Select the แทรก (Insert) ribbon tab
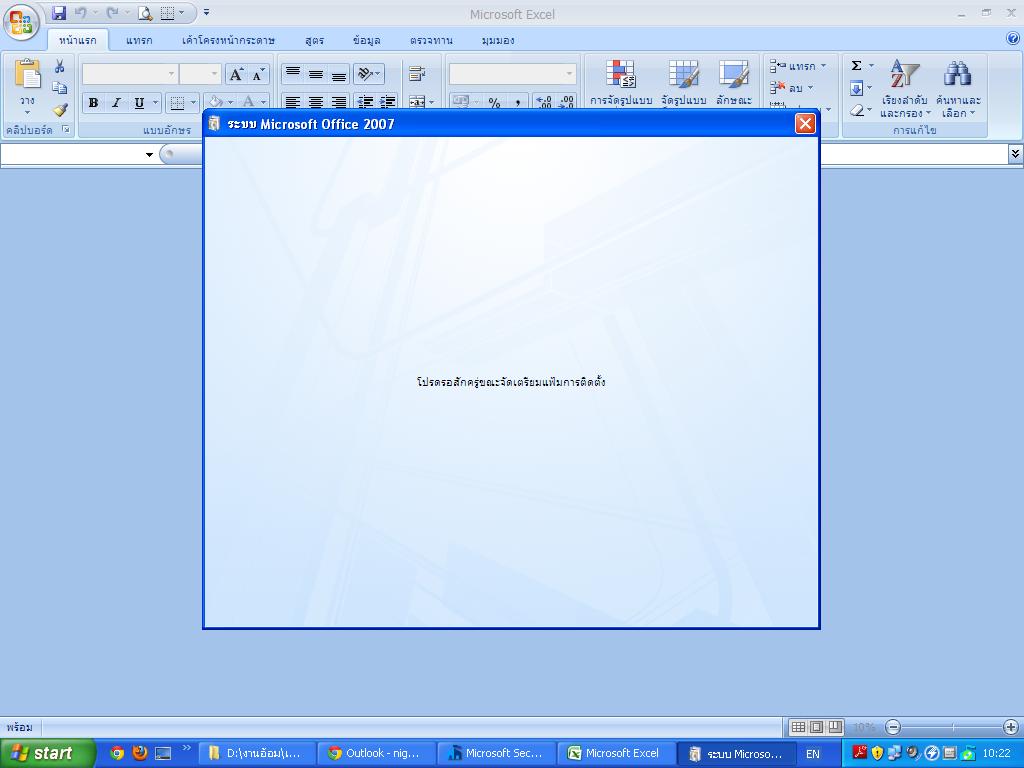The image size is (1024, 768). pos(139,40)
